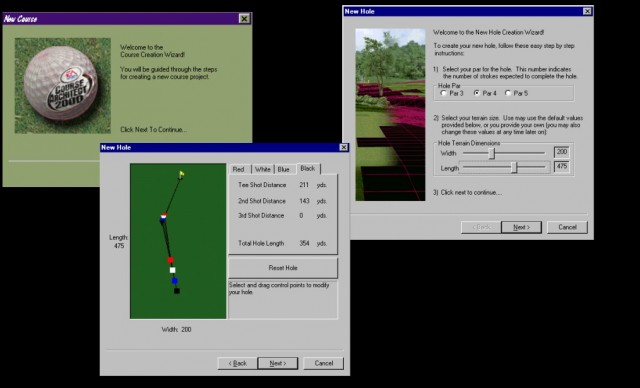The width and height of the screenshot is (640, 388).
Task: Choose the Par 5 radio button
Action: (508, 93)
